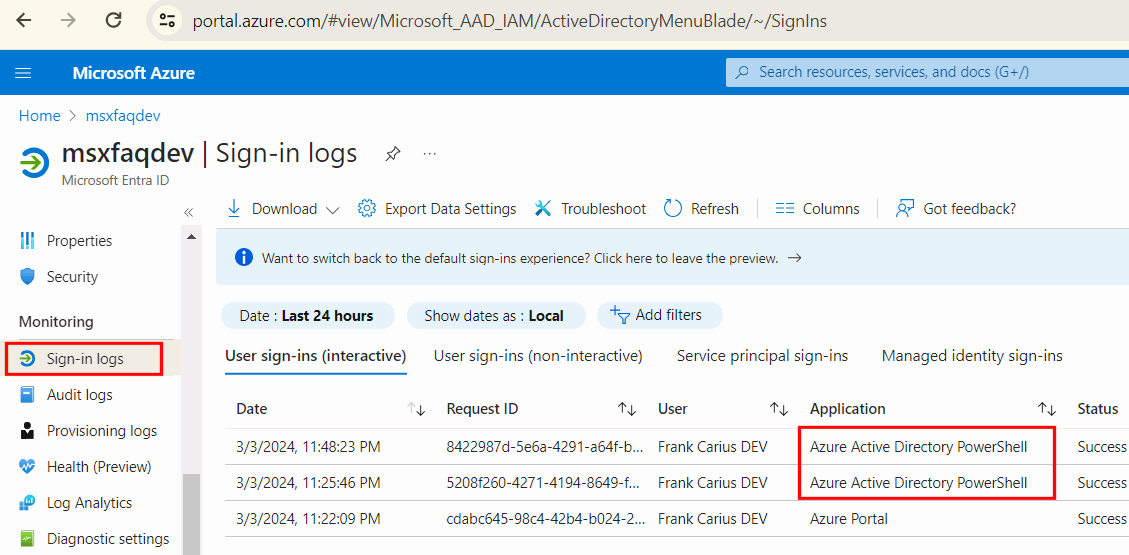The width and height of the screenshot is (1129, 555).
Task: Switch to User sign-ins (non-interactive) tab
Action: [538, 356]
